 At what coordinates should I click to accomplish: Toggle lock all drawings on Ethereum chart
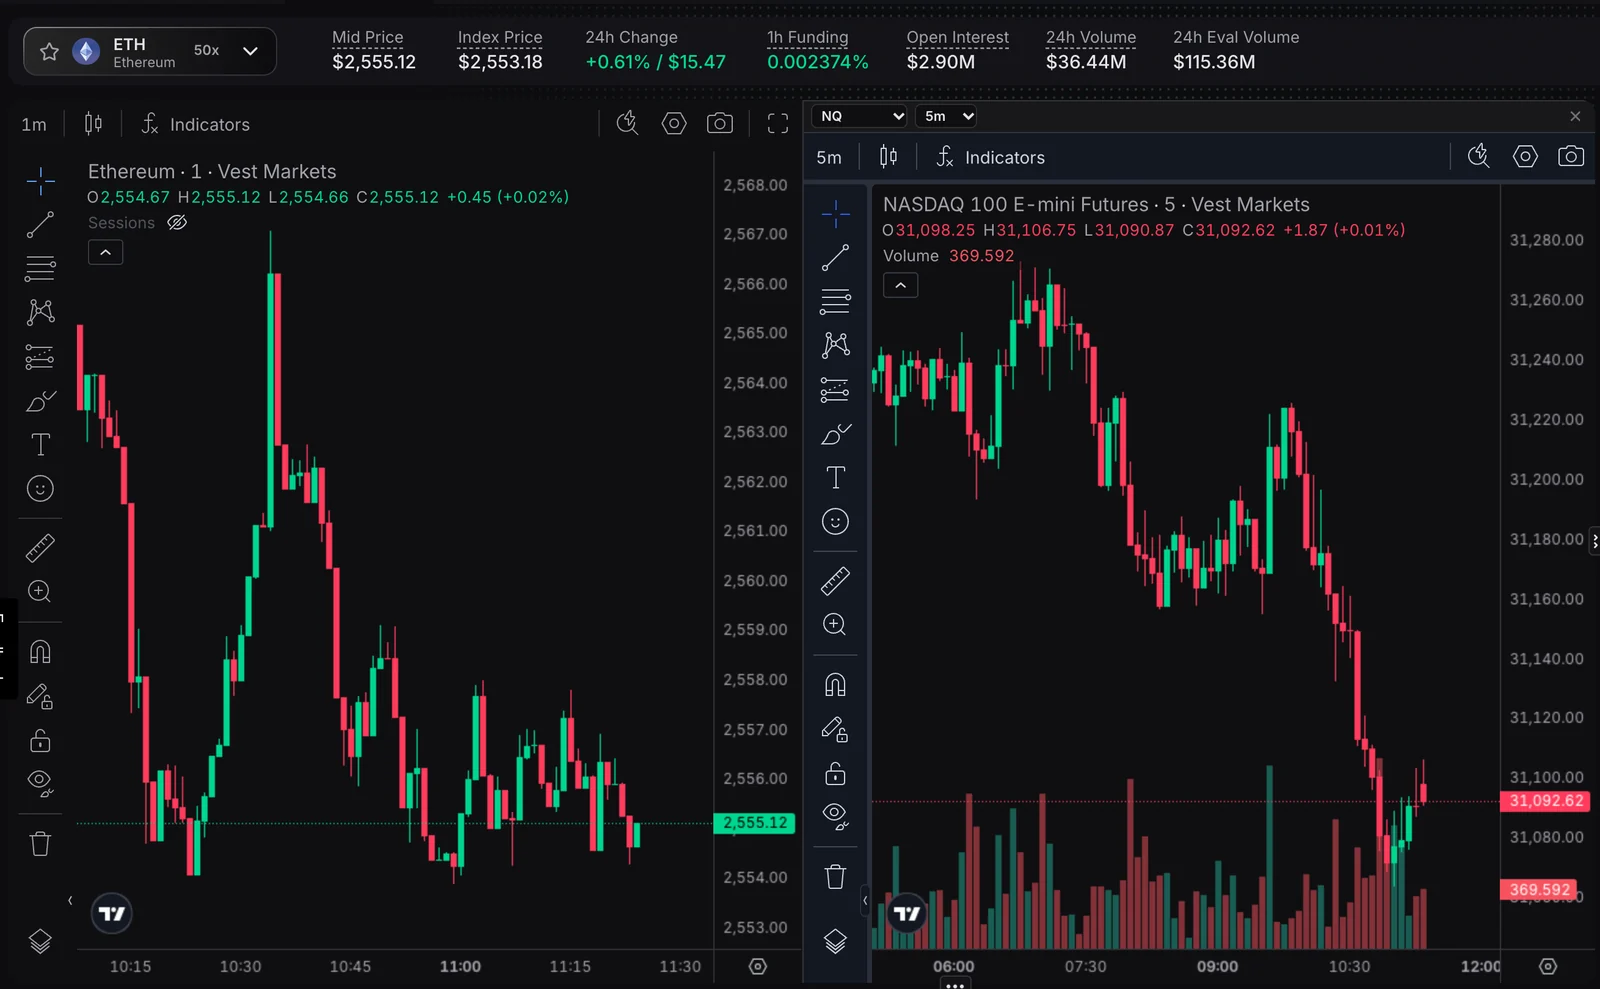tap(40, 741)
